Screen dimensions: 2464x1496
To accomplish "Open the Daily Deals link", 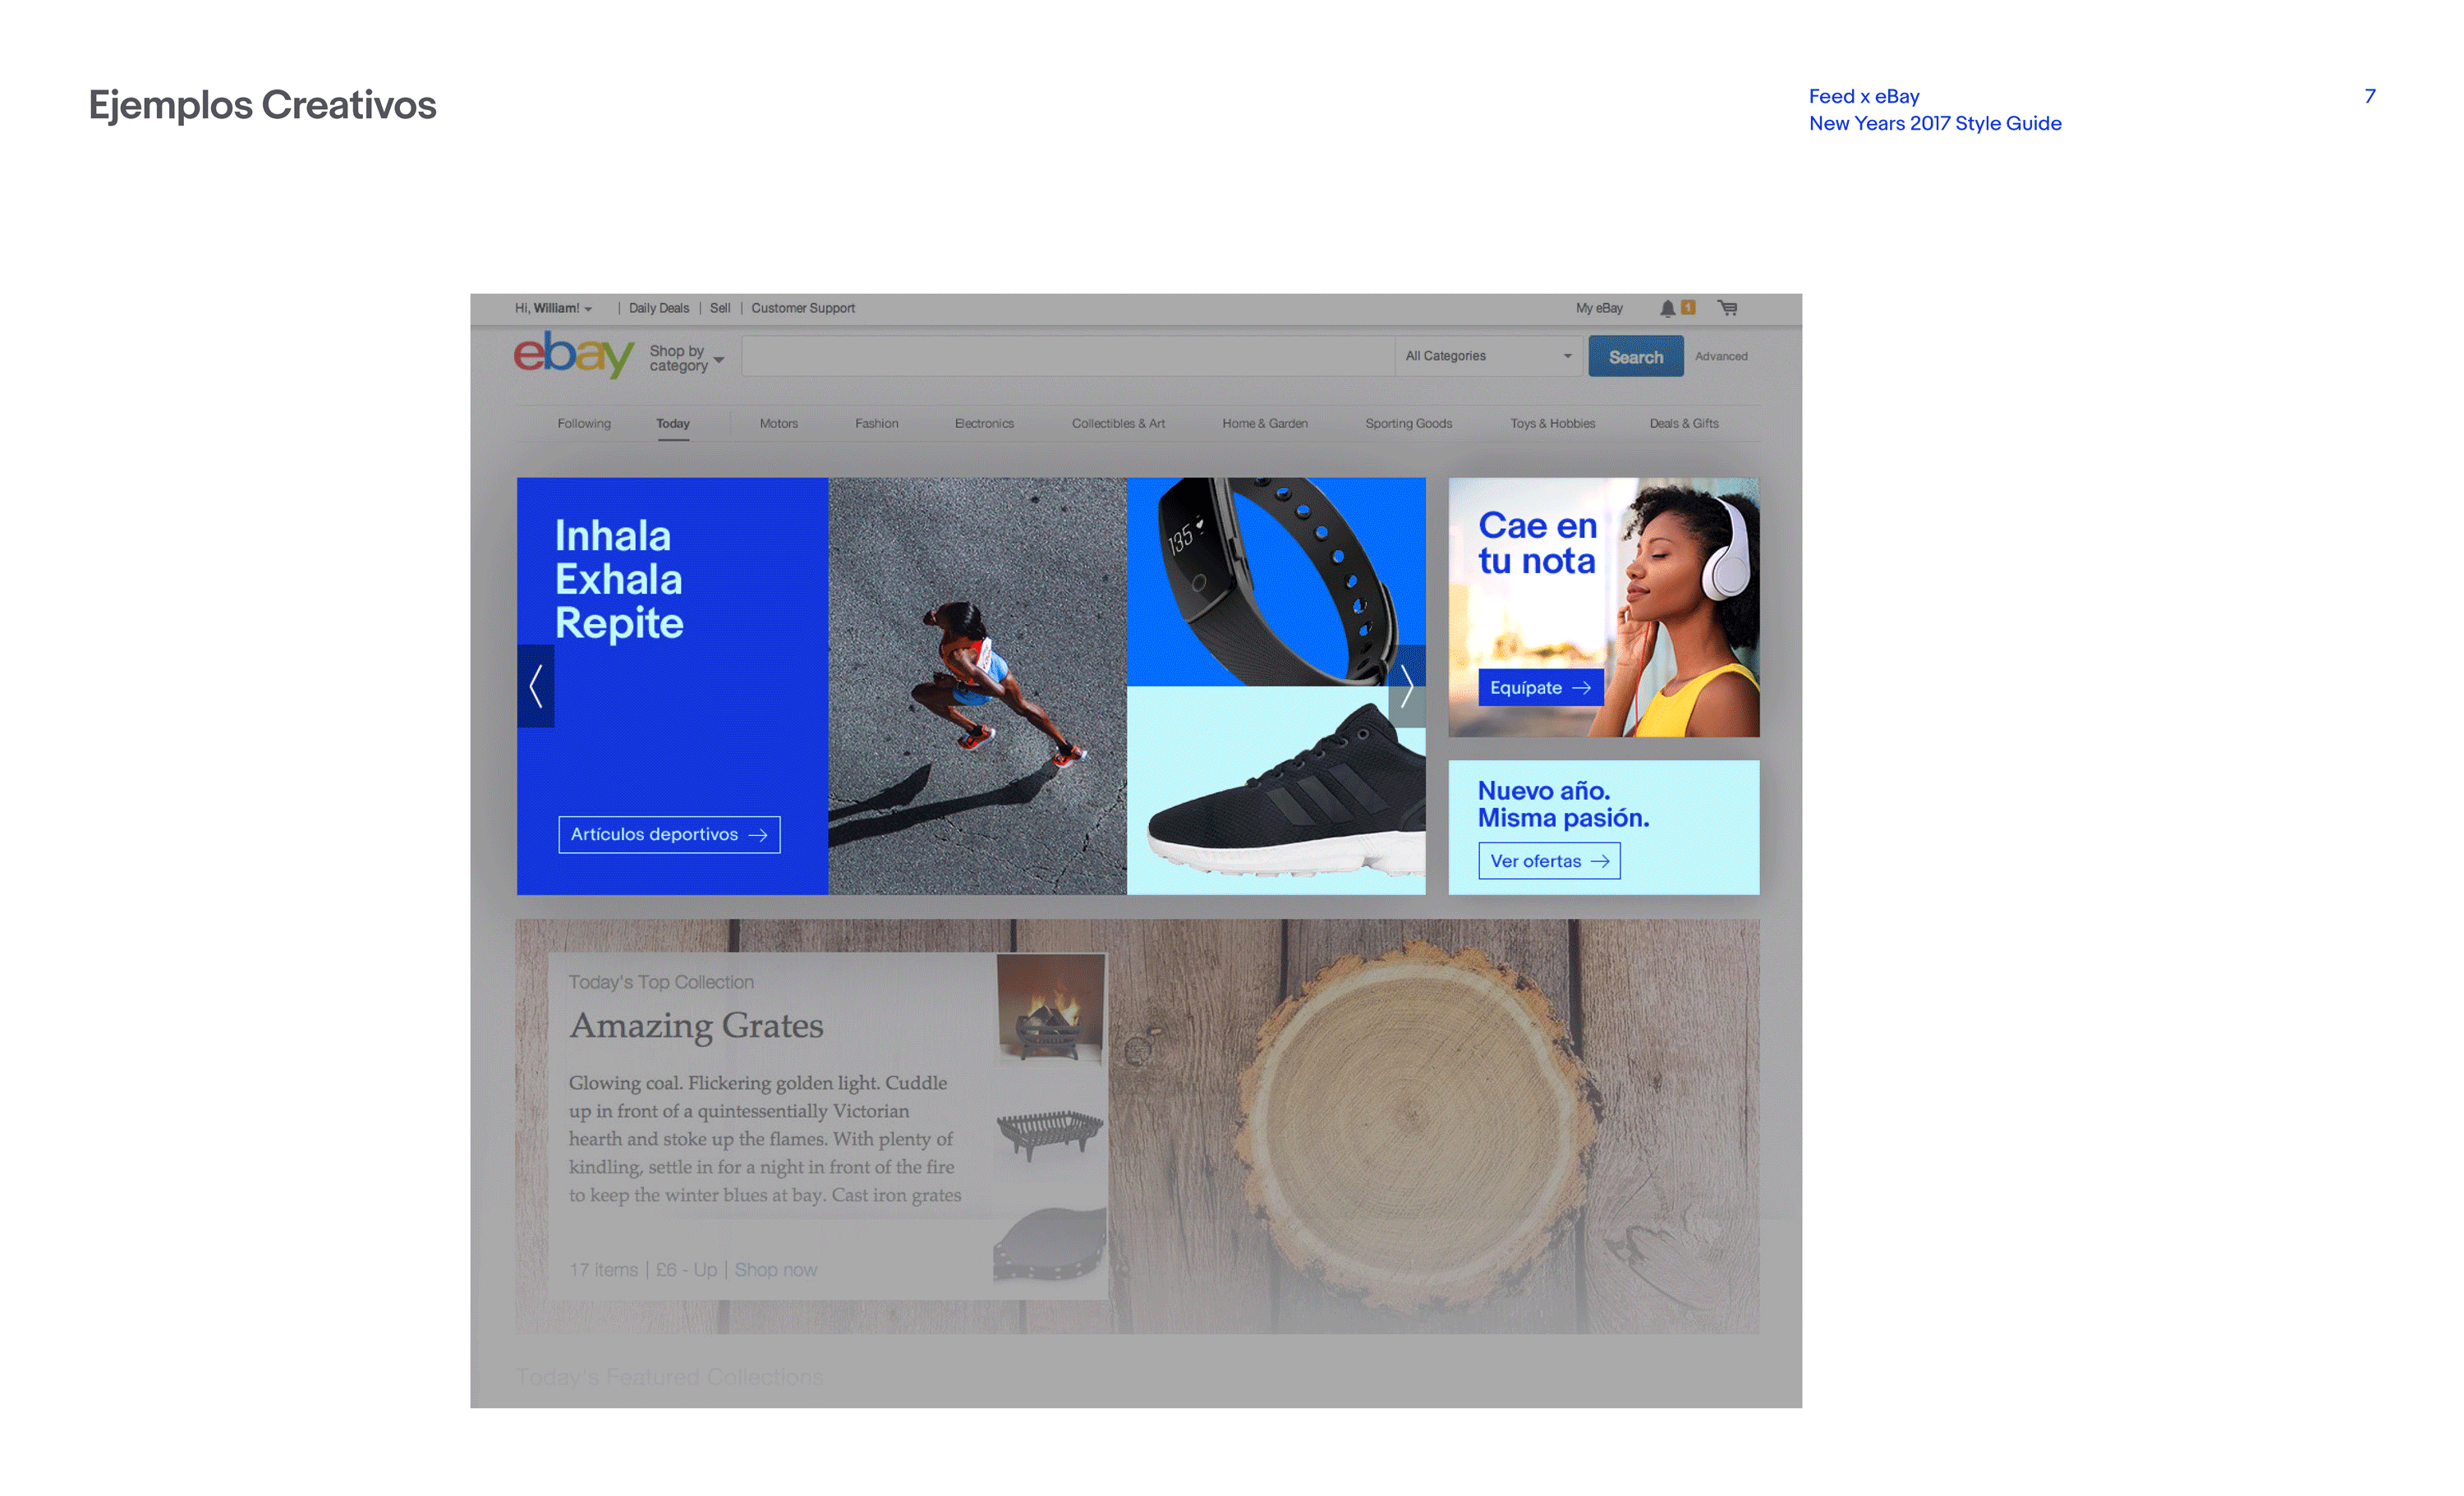I will 659,308.
